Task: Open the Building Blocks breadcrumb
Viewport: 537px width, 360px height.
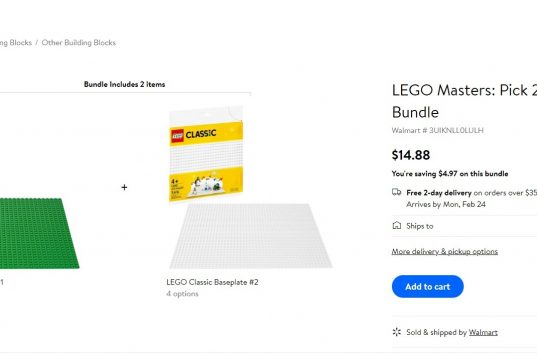Action: pyautogui.click(x=16, y=43)
